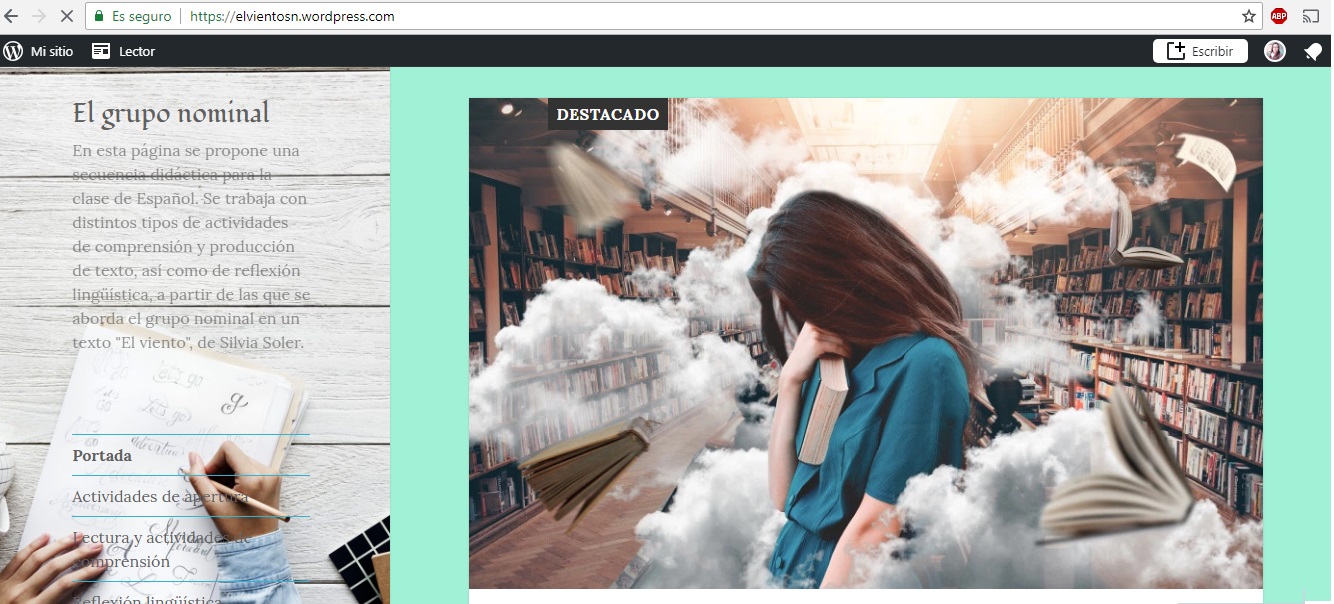Go back with the browser back arrow
The height and width of the screenshot is (604, 1334).
[11, 16]
